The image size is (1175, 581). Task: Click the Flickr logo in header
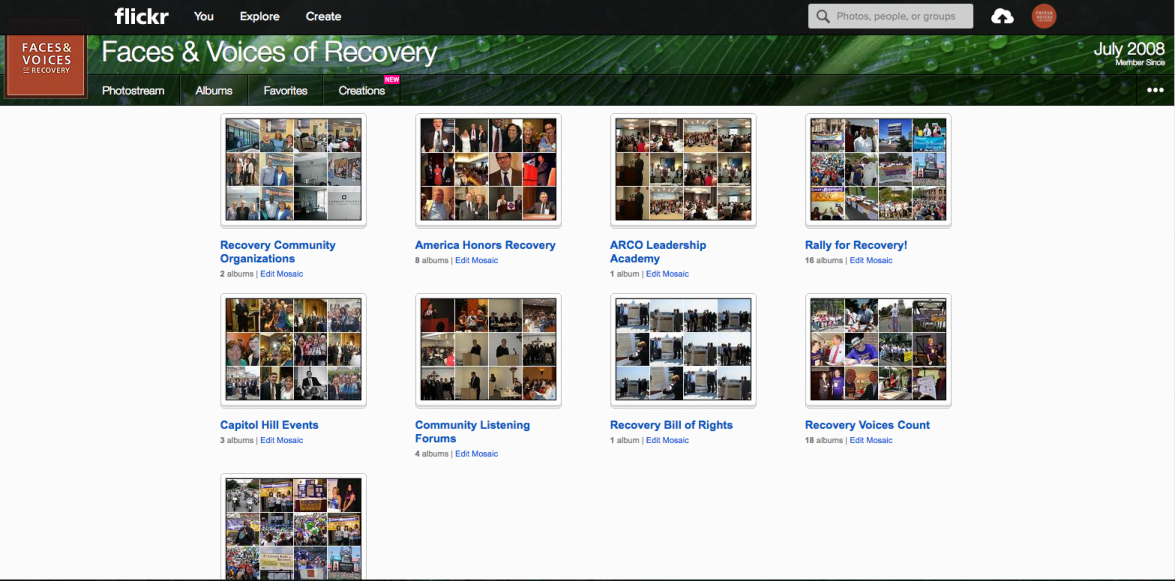click(x=141, y=16)
